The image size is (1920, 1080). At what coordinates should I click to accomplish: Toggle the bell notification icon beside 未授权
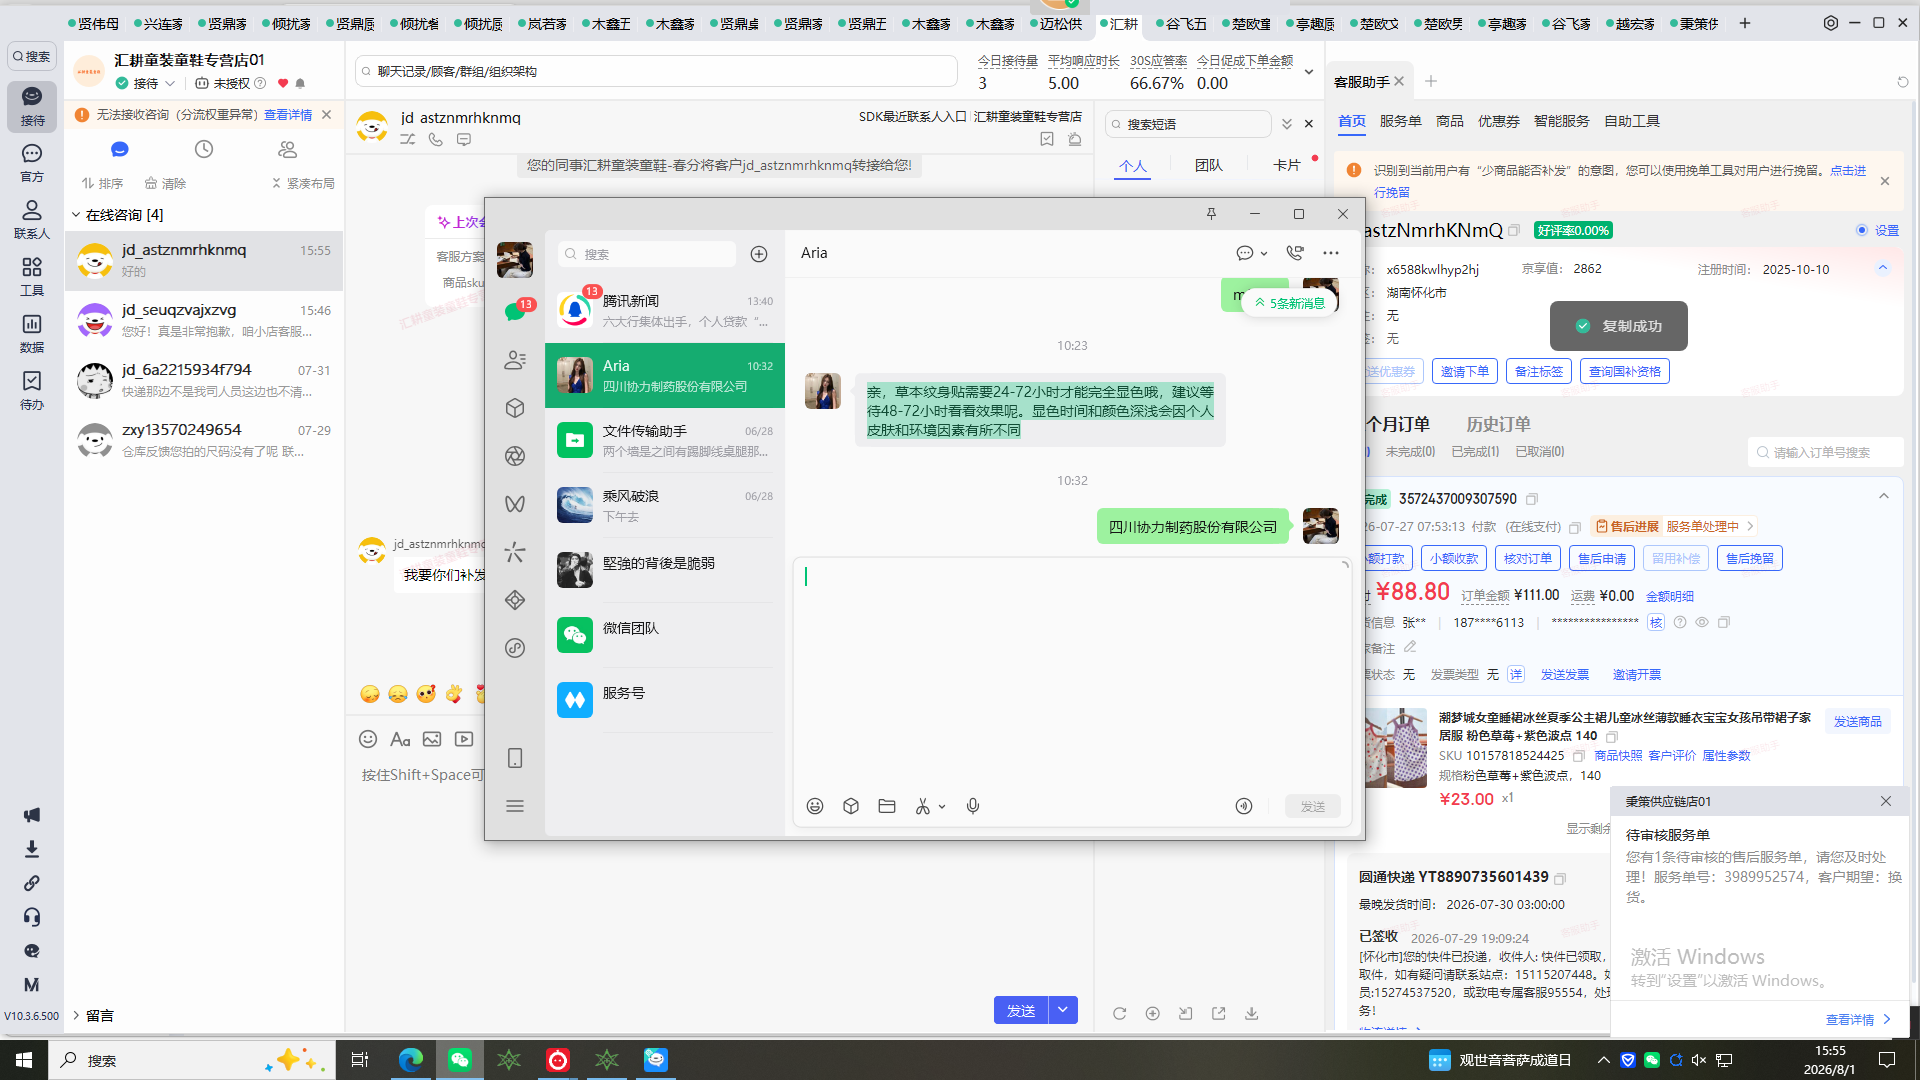click(300, 83)
